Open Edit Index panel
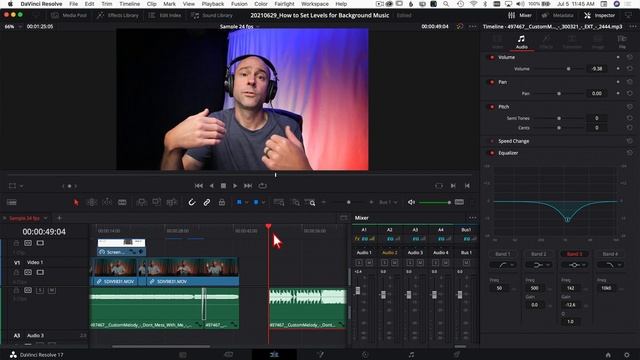 (165, 16)
